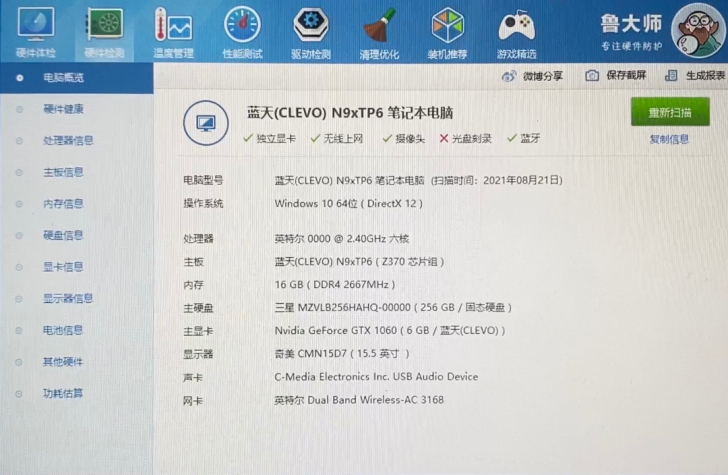Click the report icon for 生成报表

[671, 76]
